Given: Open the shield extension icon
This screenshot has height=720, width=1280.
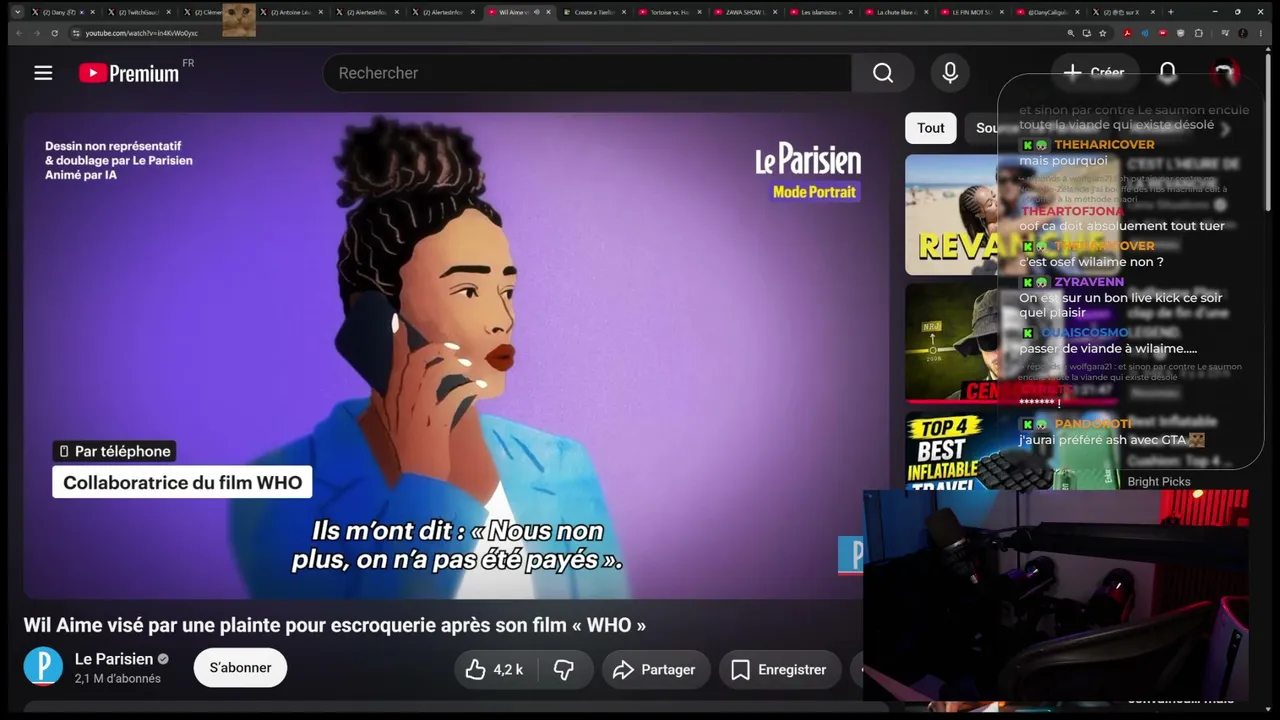Looking at the screenshot, I should [1181, 33].
